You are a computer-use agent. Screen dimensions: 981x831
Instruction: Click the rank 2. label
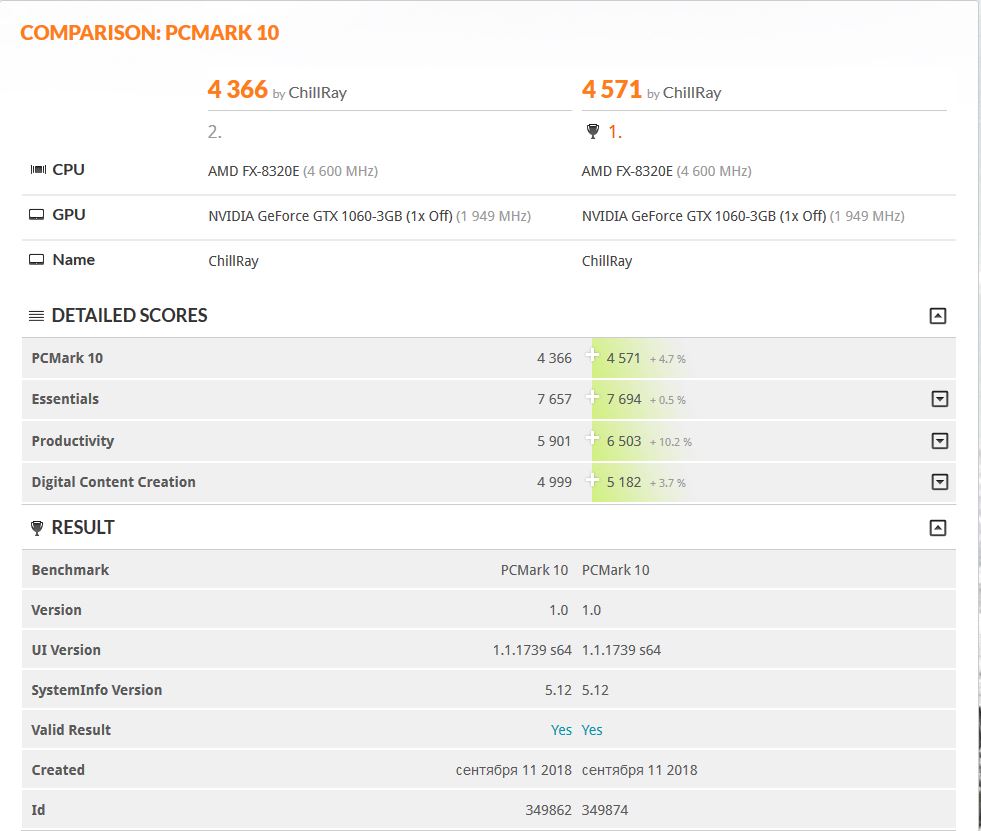tap(215, 132)
